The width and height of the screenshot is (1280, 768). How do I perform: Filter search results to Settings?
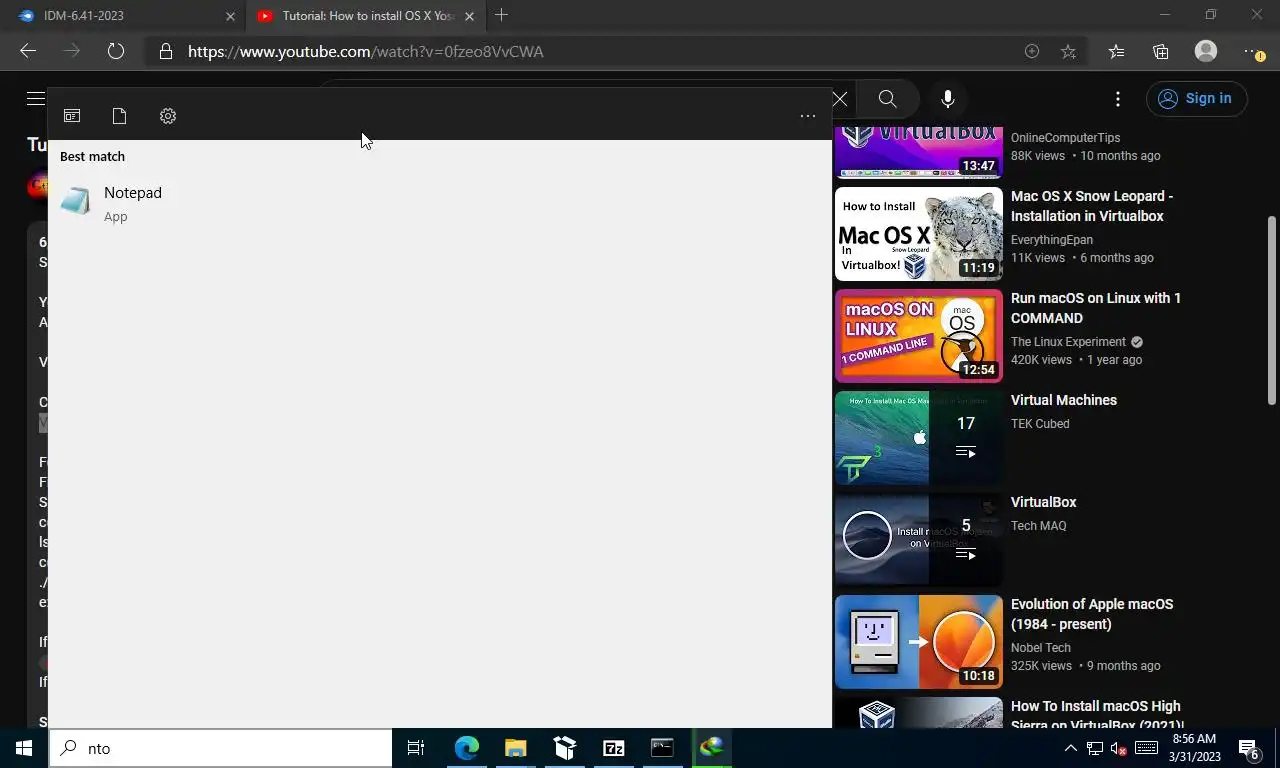168,116
